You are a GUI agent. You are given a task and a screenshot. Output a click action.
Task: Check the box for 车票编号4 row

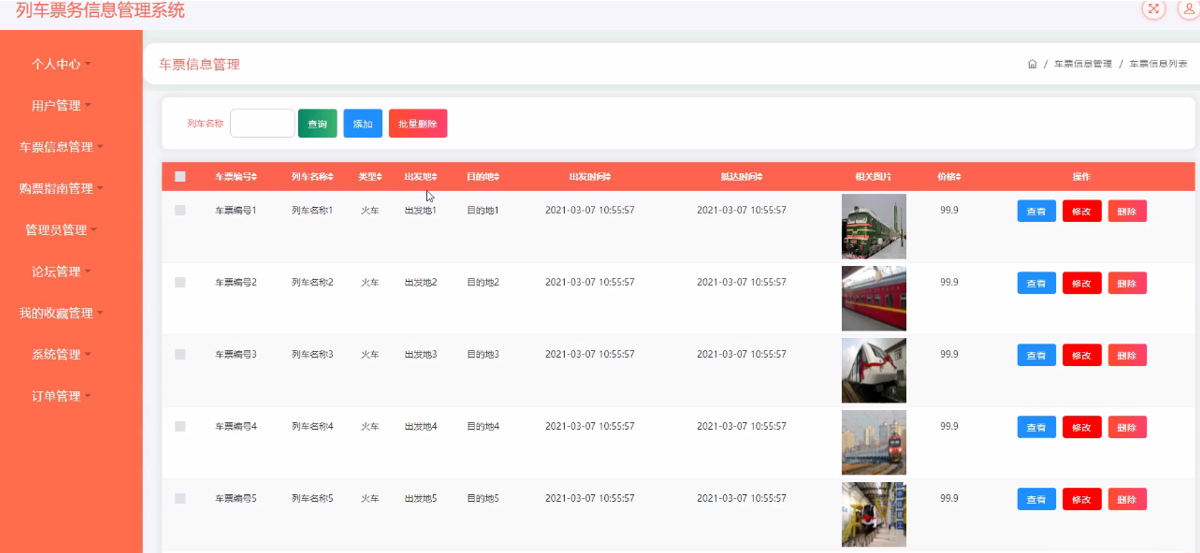coord(180,427)
